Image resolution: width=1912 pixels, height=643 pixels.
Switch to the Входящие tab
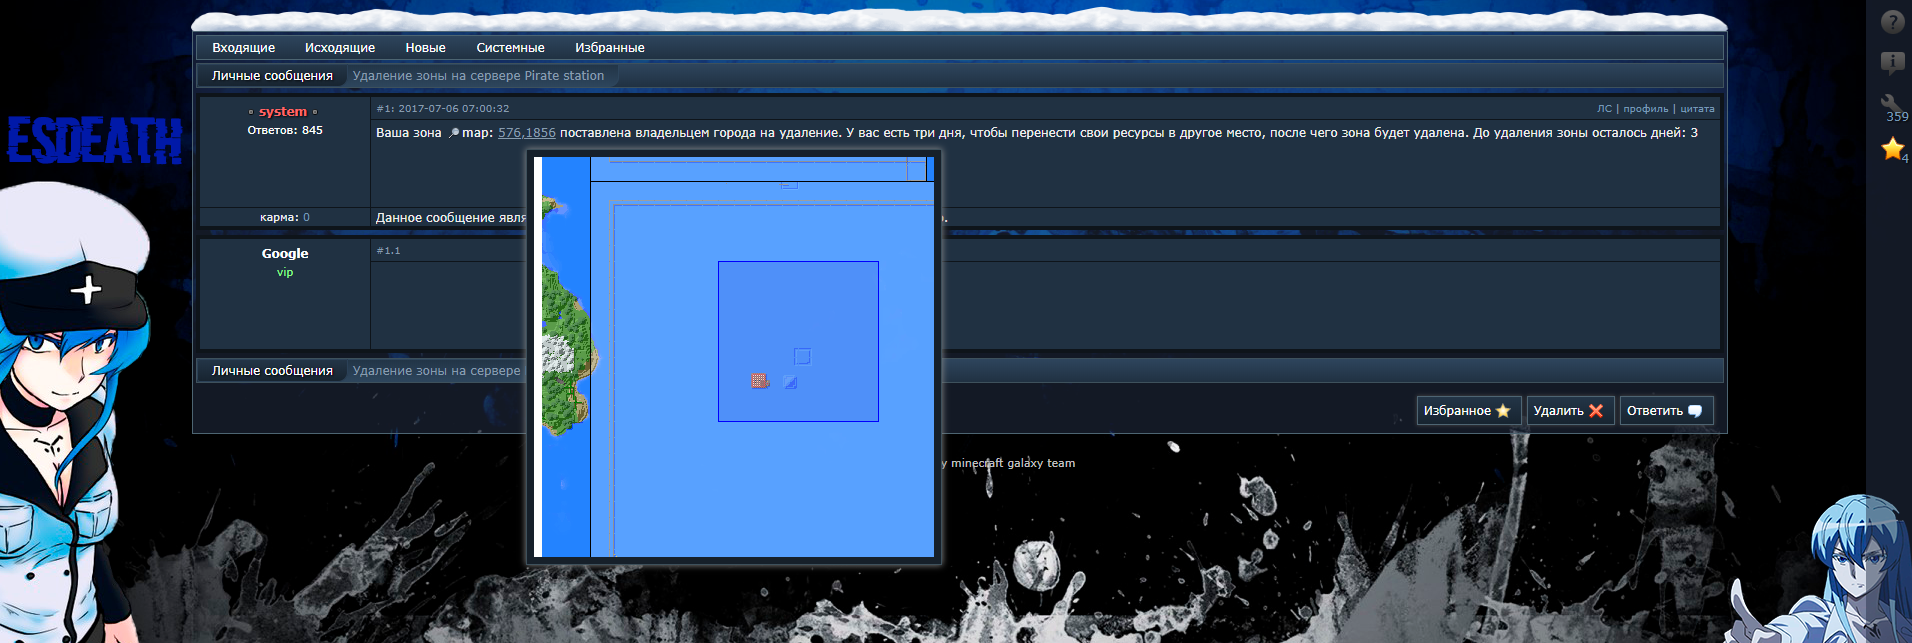[243, 47]
